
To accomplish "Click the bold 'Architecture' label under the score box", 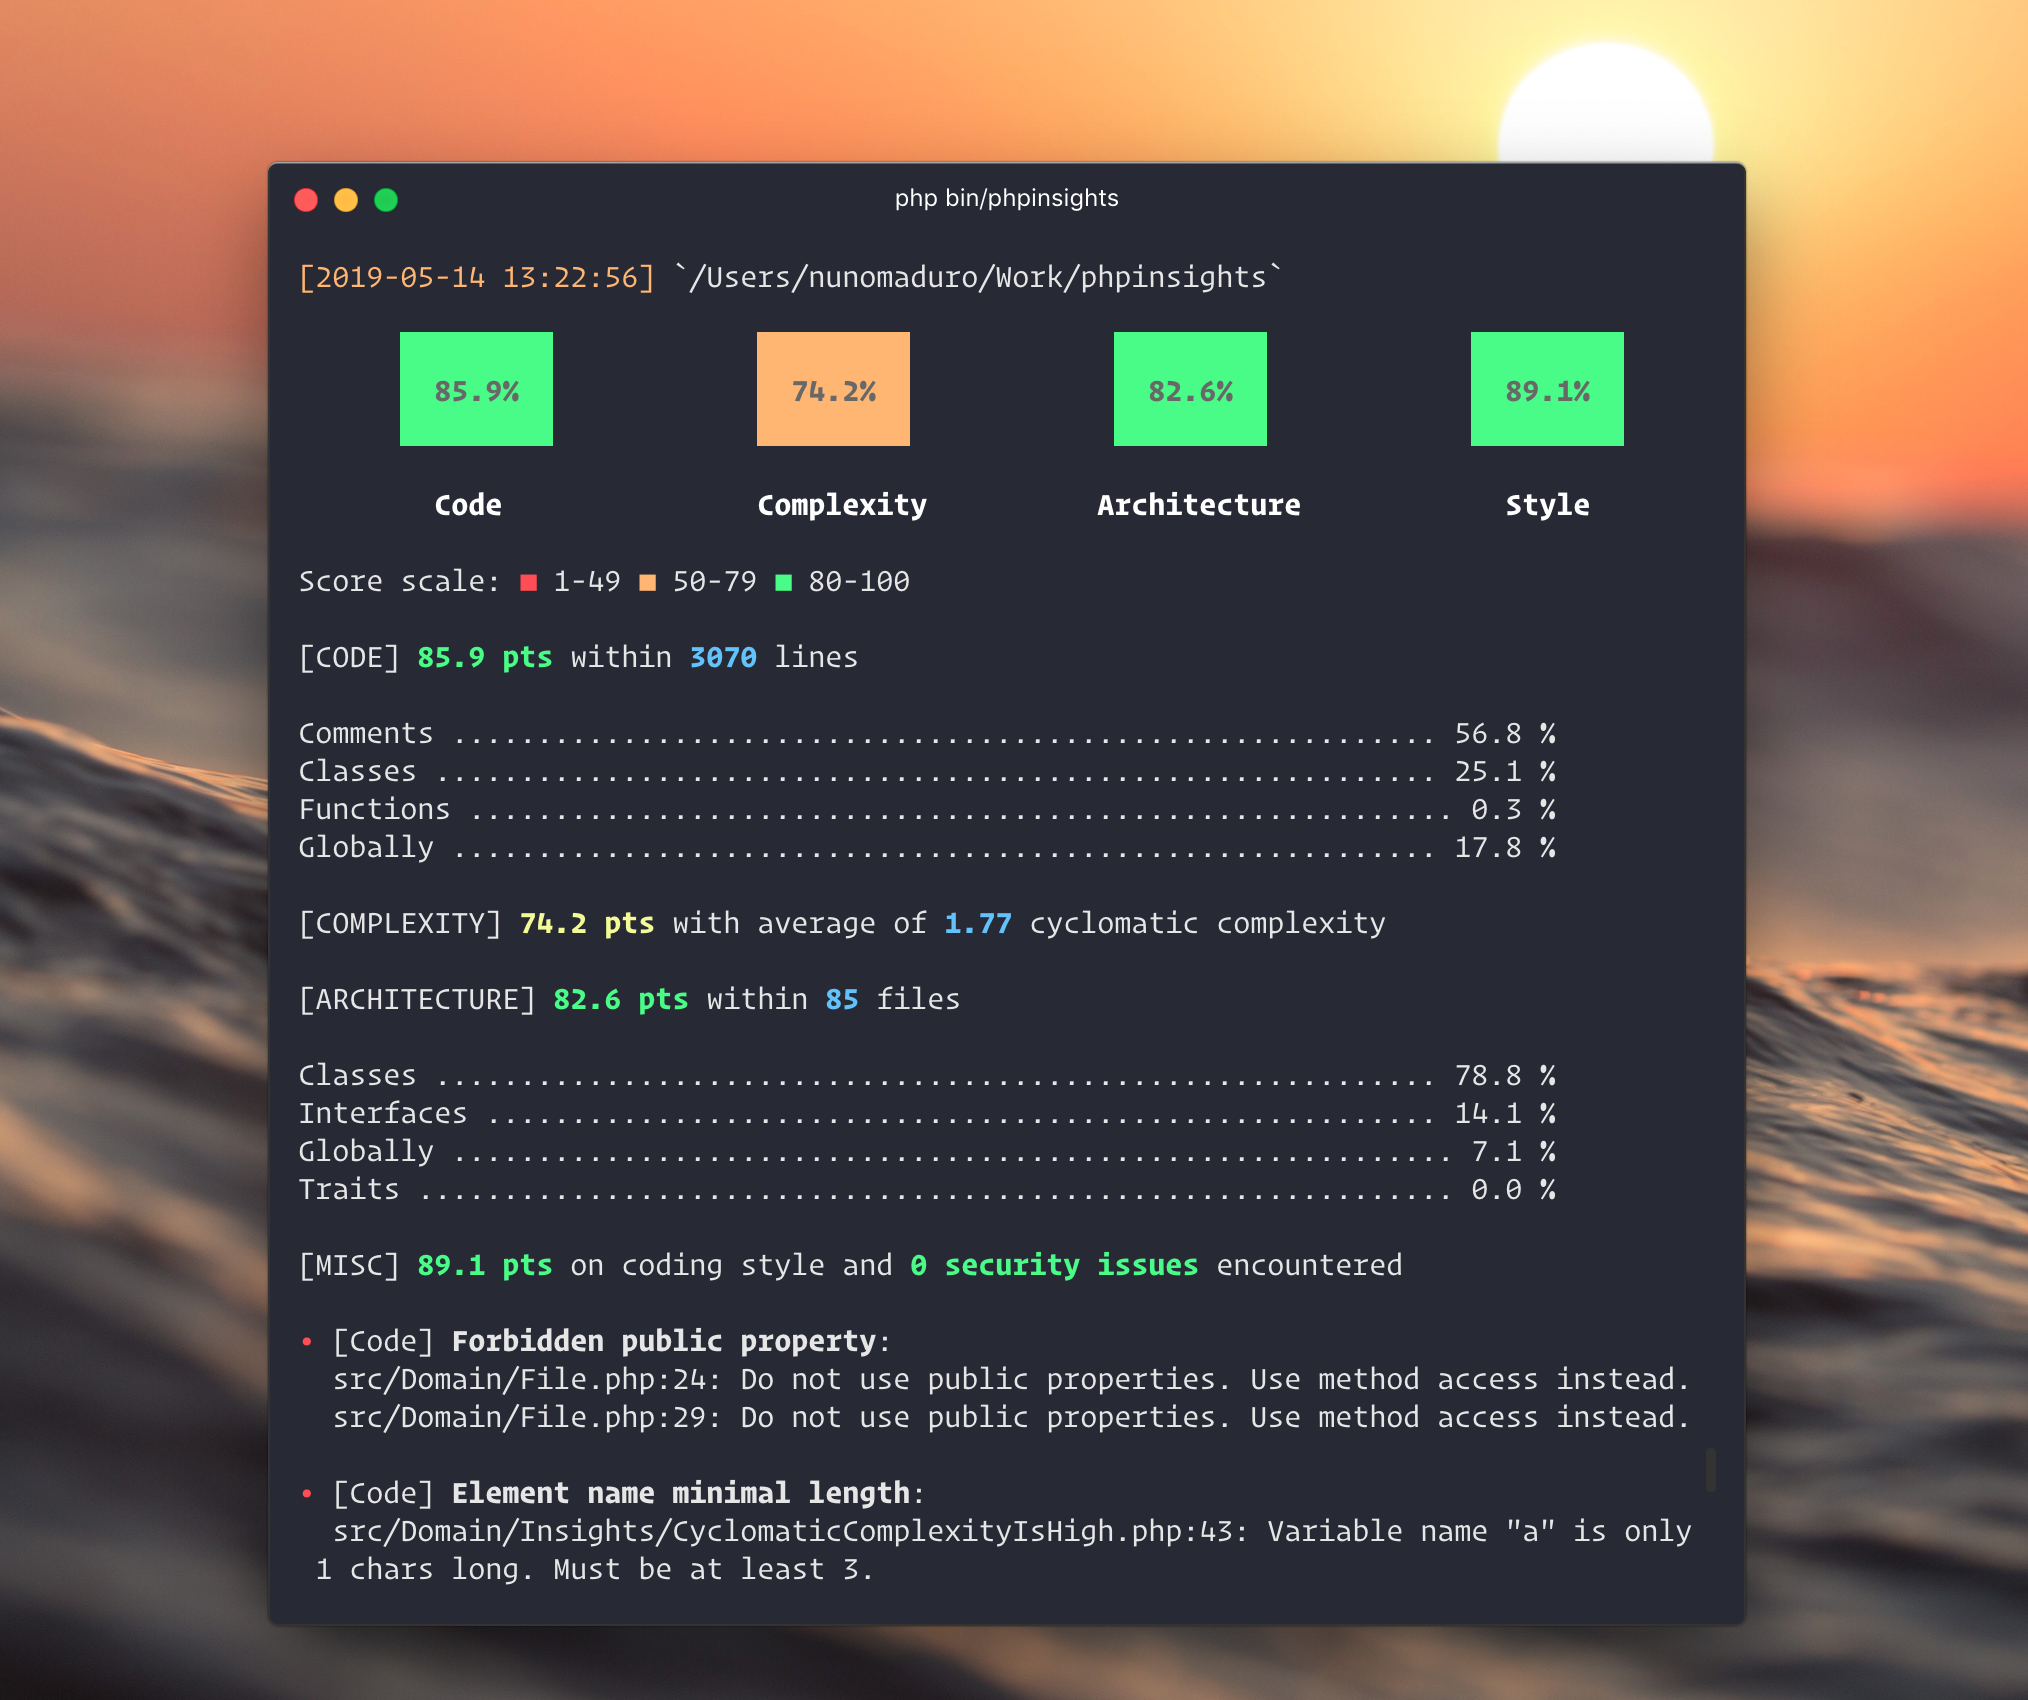I will [1199, 505].
